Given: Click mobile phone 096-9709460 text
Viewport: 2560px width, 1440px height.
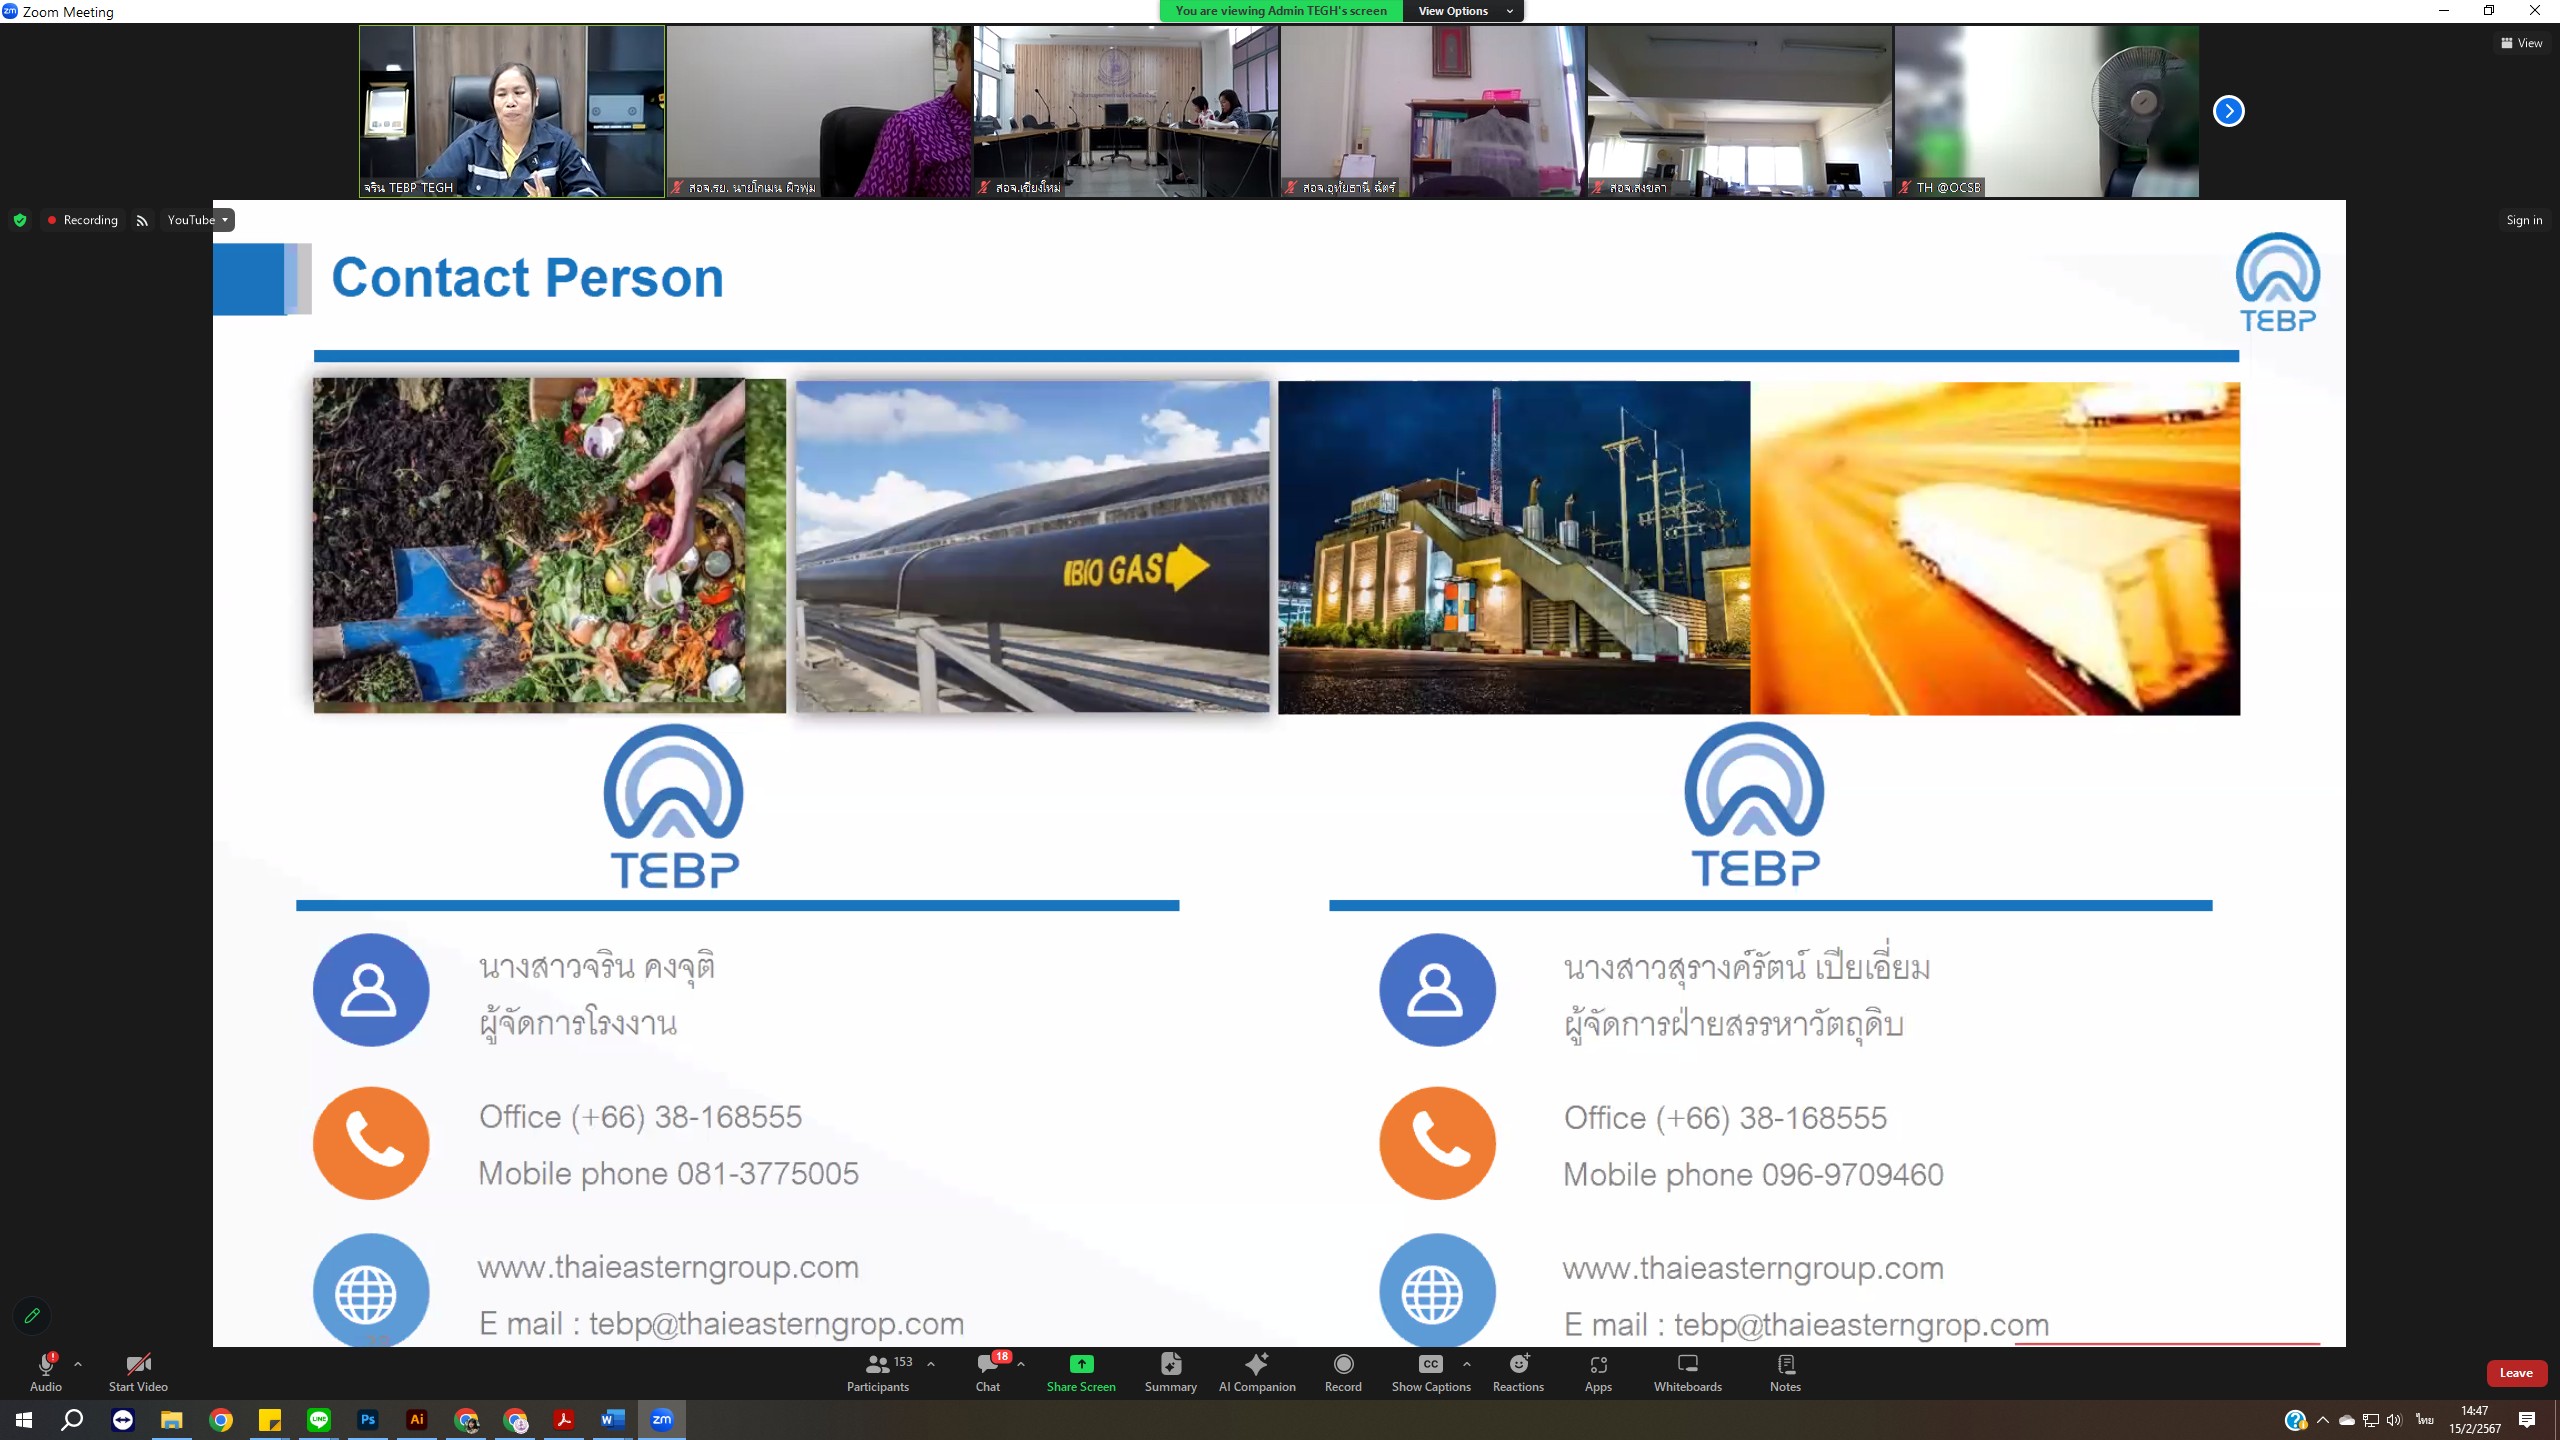Looking at the screenshot, I should 1753,1174.
